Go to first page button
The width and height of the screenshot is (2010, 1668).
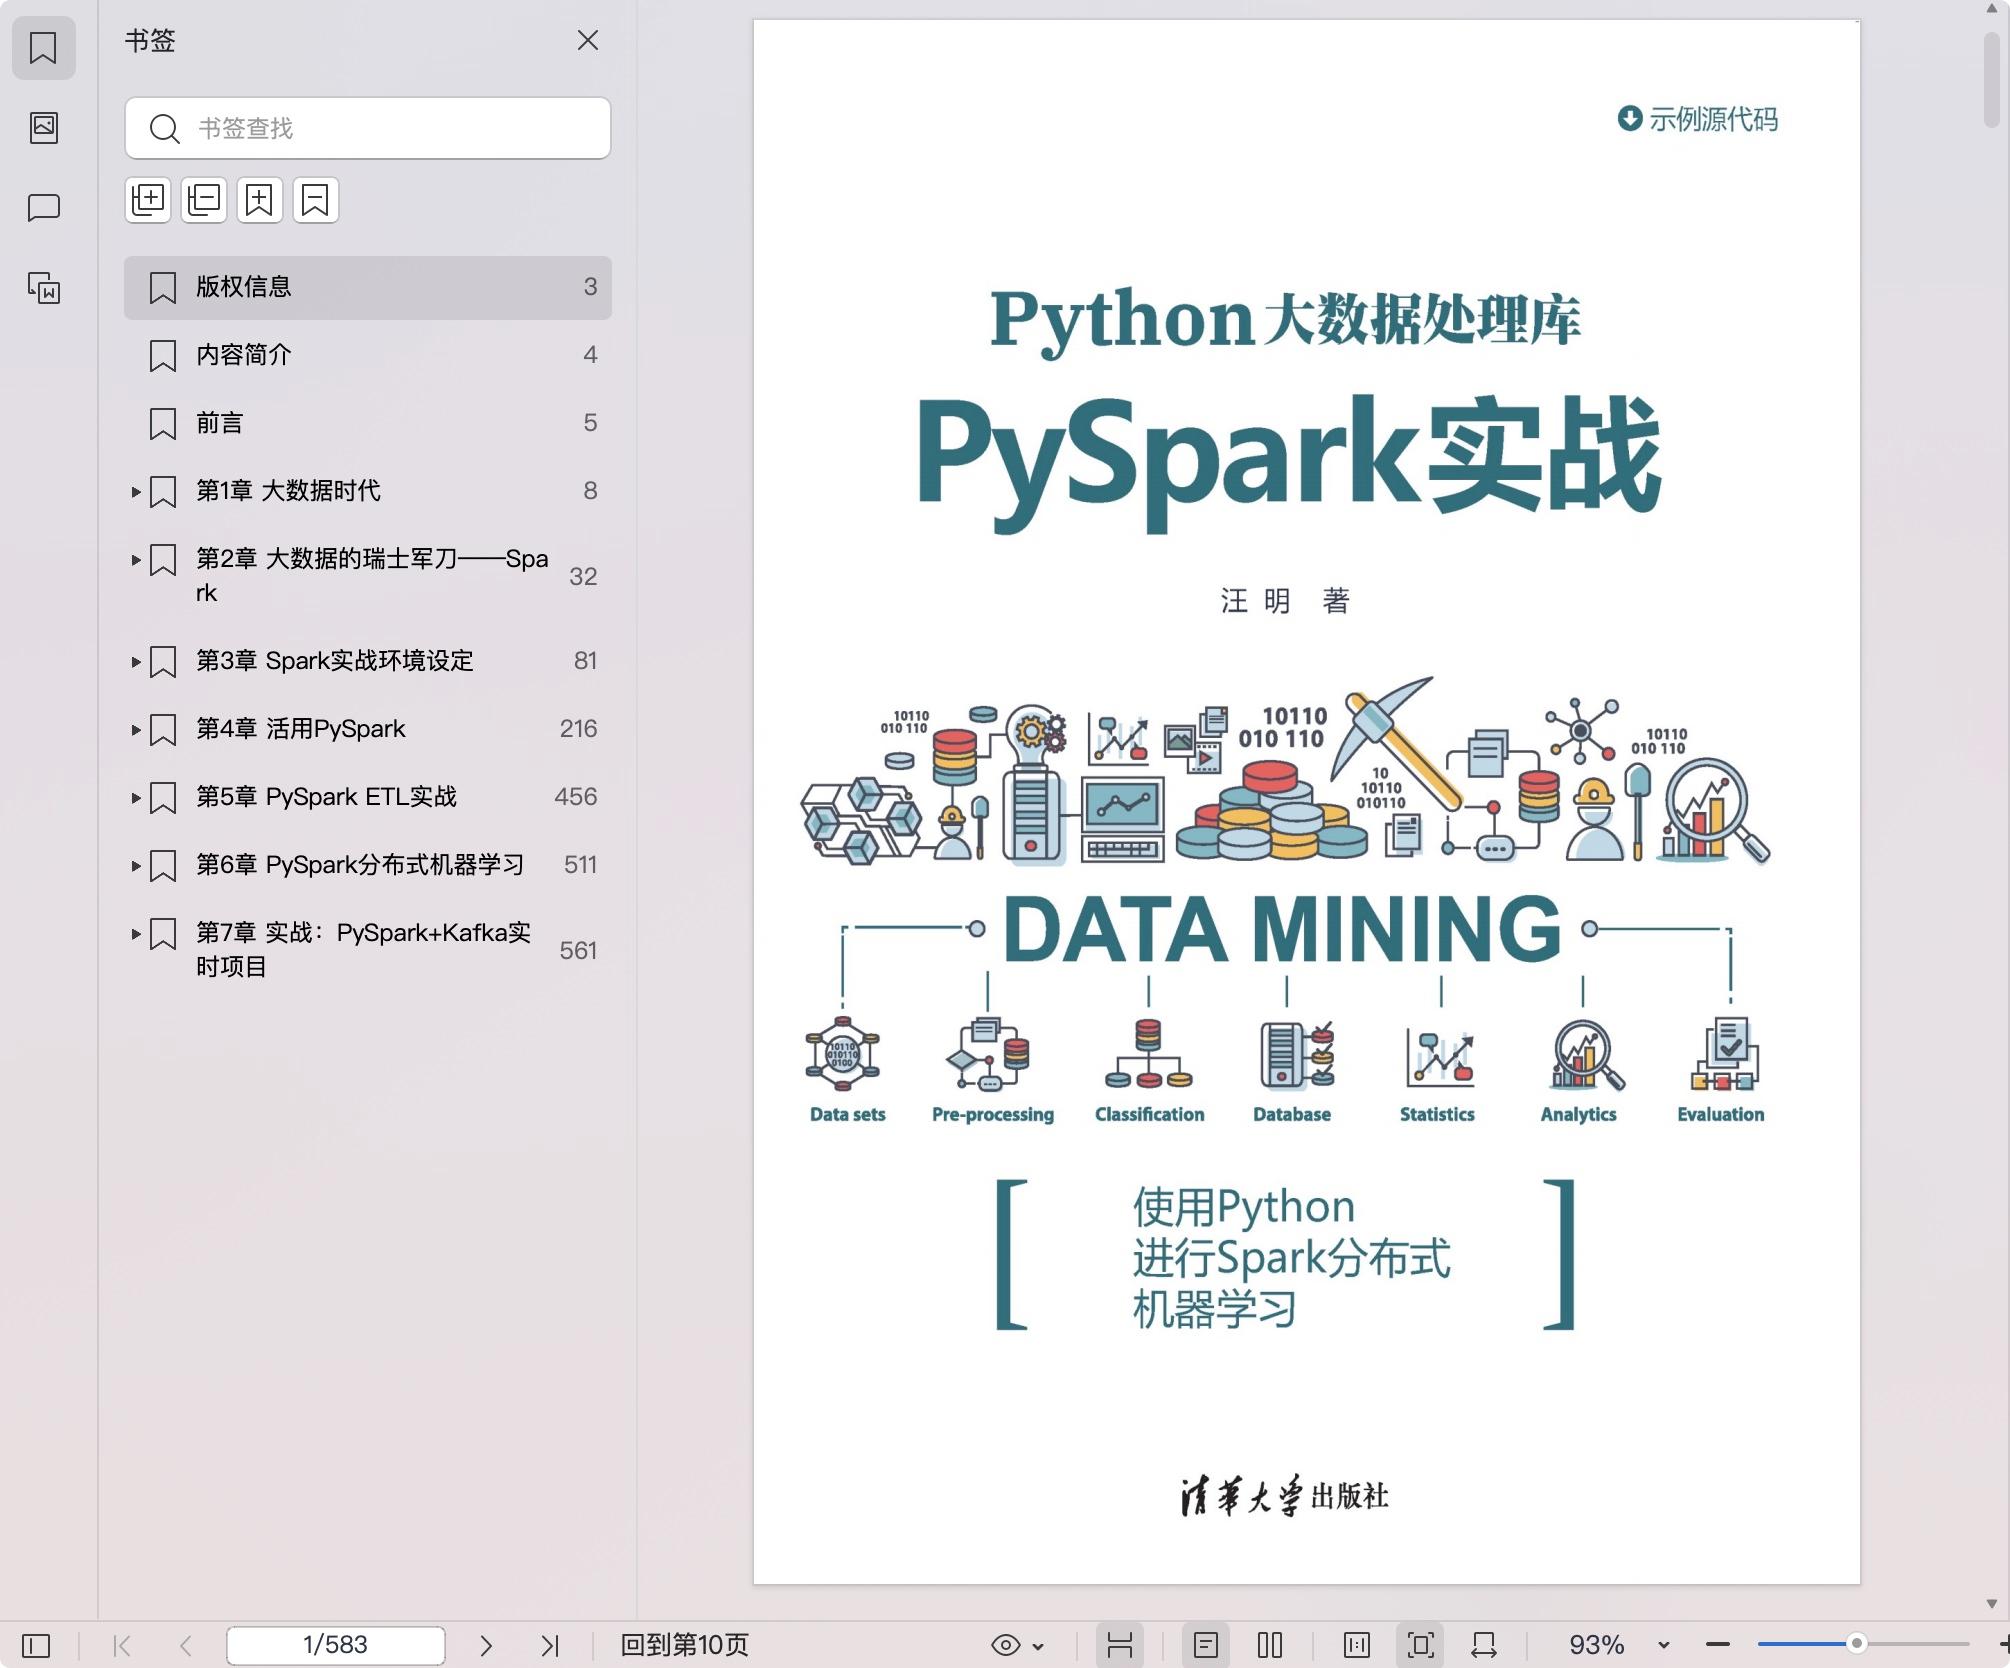click(122, 1645)
